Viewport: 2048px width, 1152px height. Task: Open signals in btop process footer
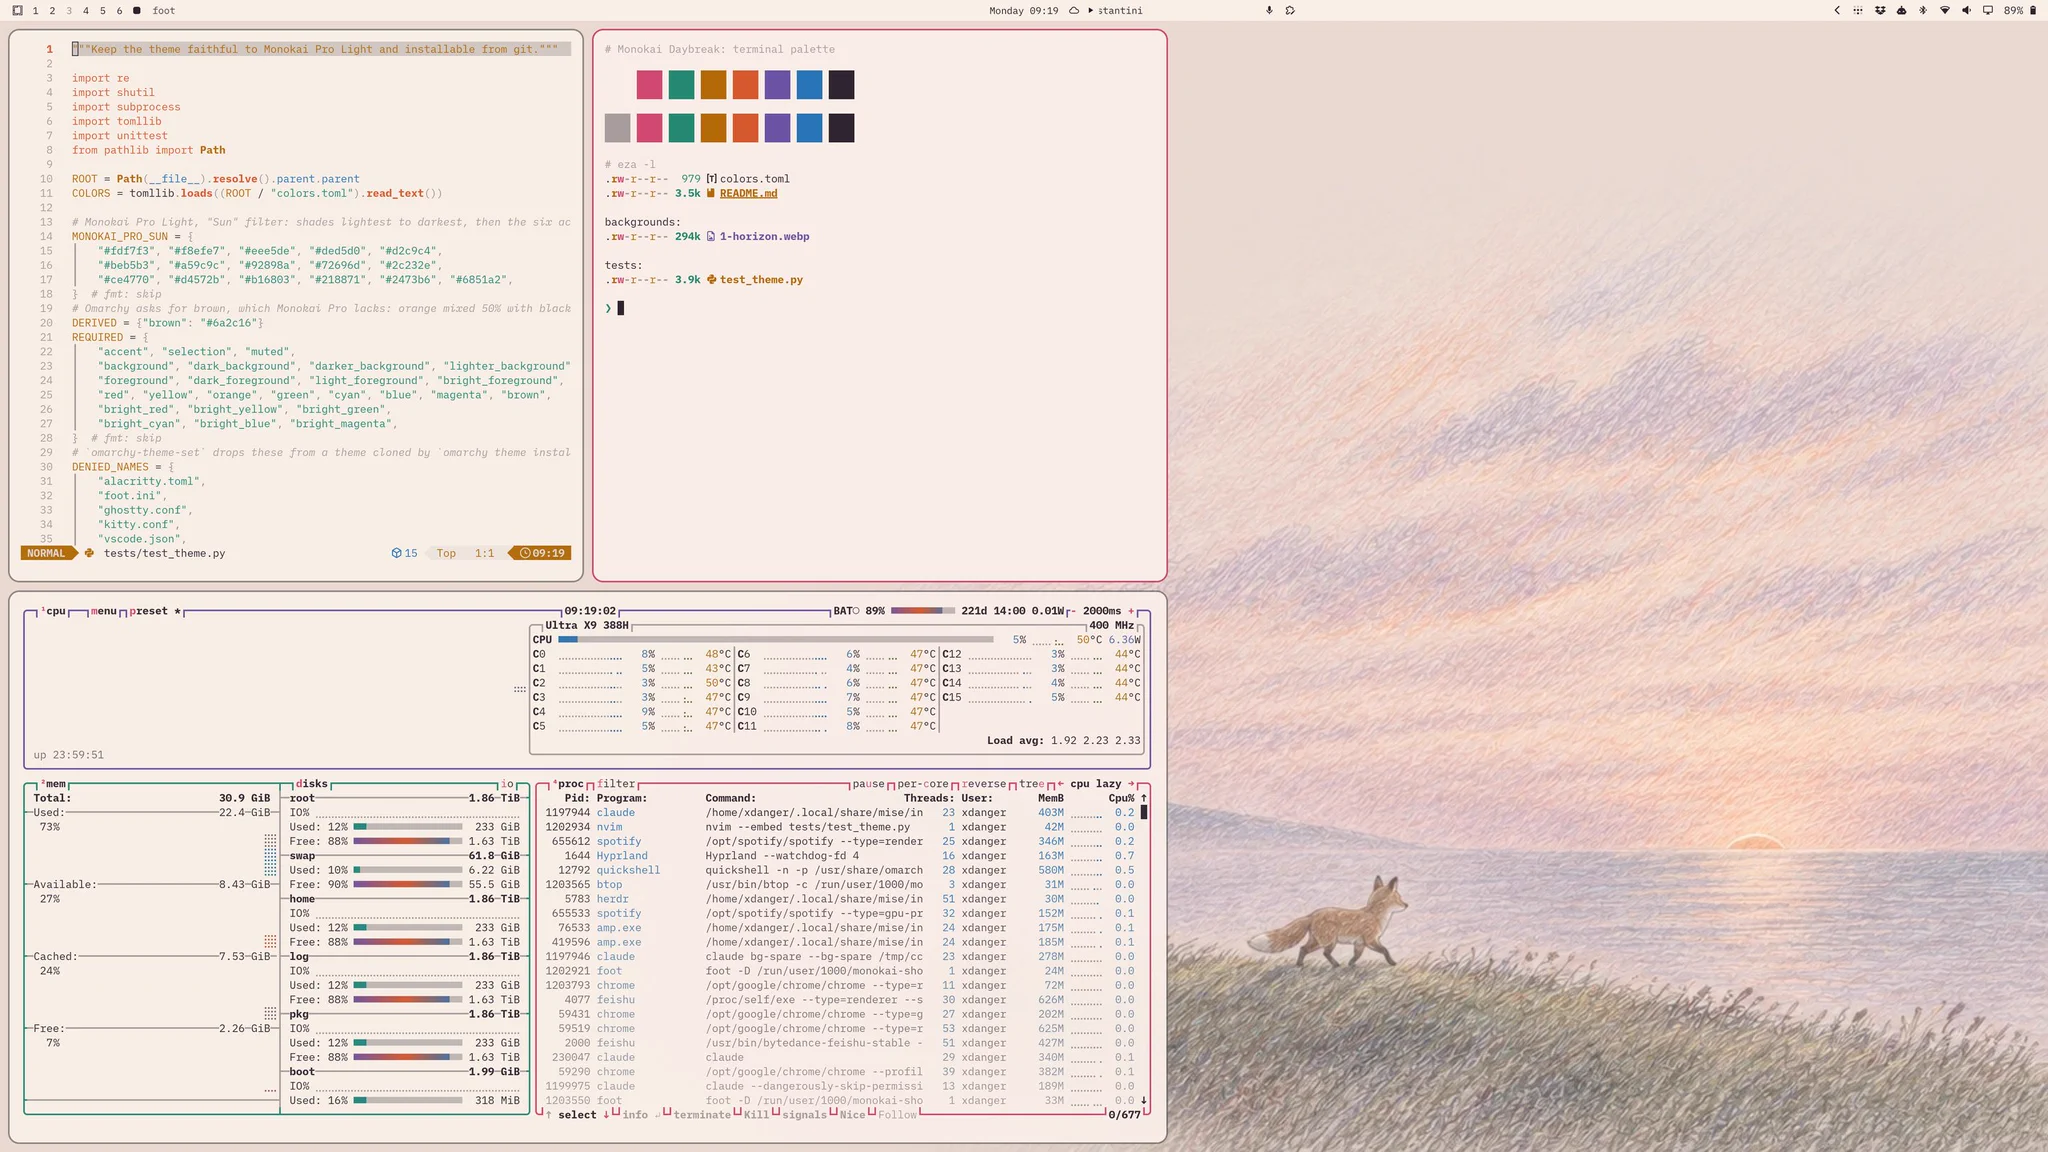(x=804, y=1115)
